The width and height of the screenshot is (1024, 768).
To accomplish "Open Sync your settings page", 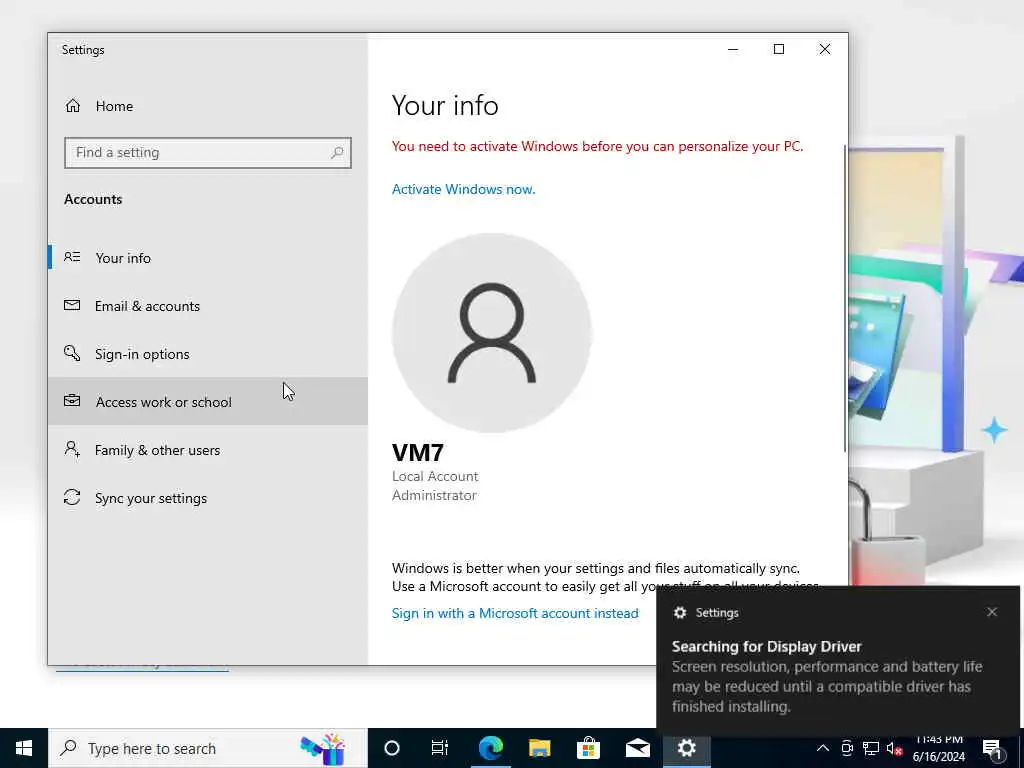I will point(208,498).
